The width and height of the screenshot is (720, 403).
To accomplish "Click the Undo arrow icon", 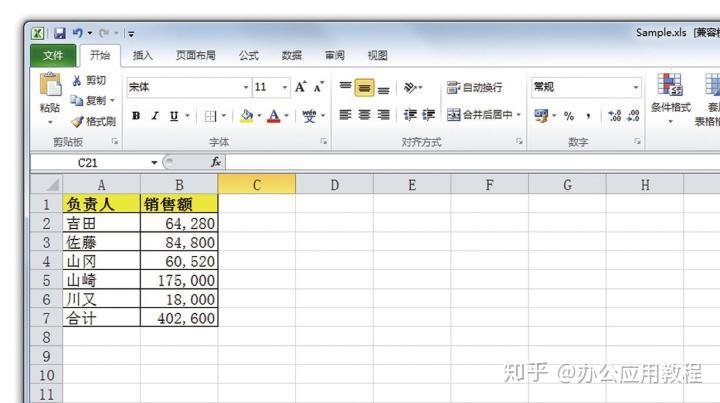I will (x=78, y=33).
